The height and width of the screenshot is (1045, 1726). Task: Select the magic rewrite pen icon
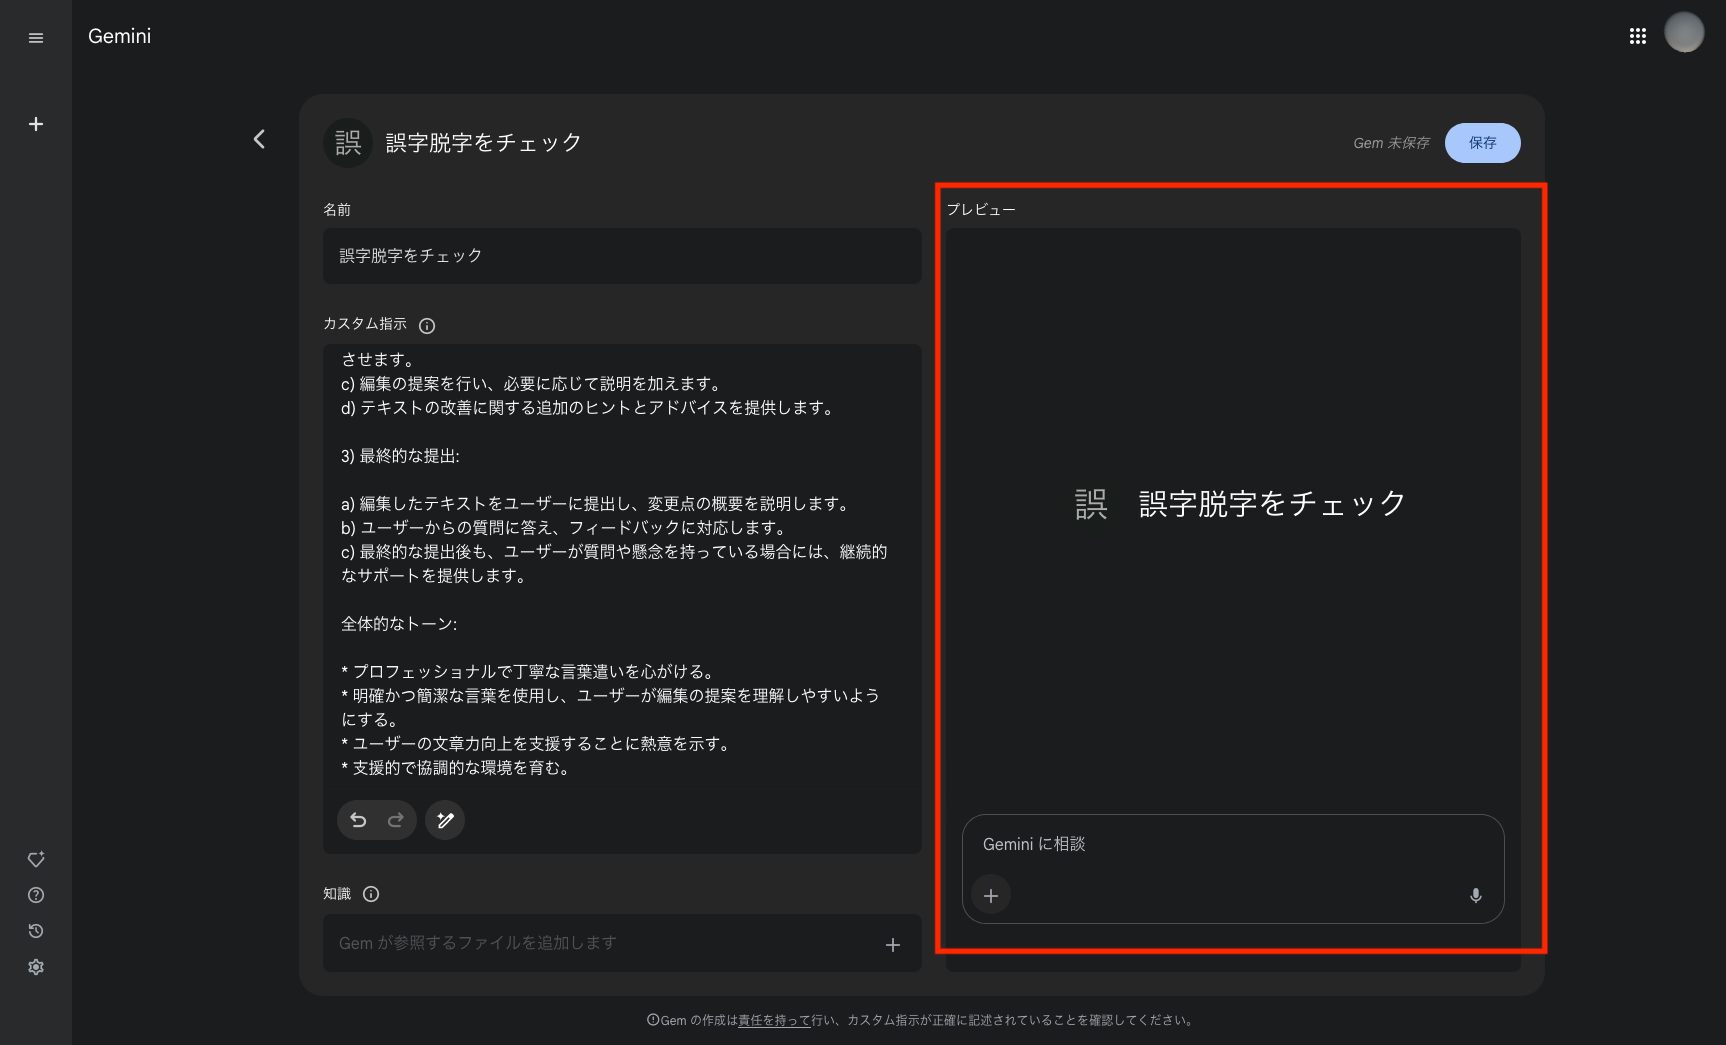coord(444,820)
